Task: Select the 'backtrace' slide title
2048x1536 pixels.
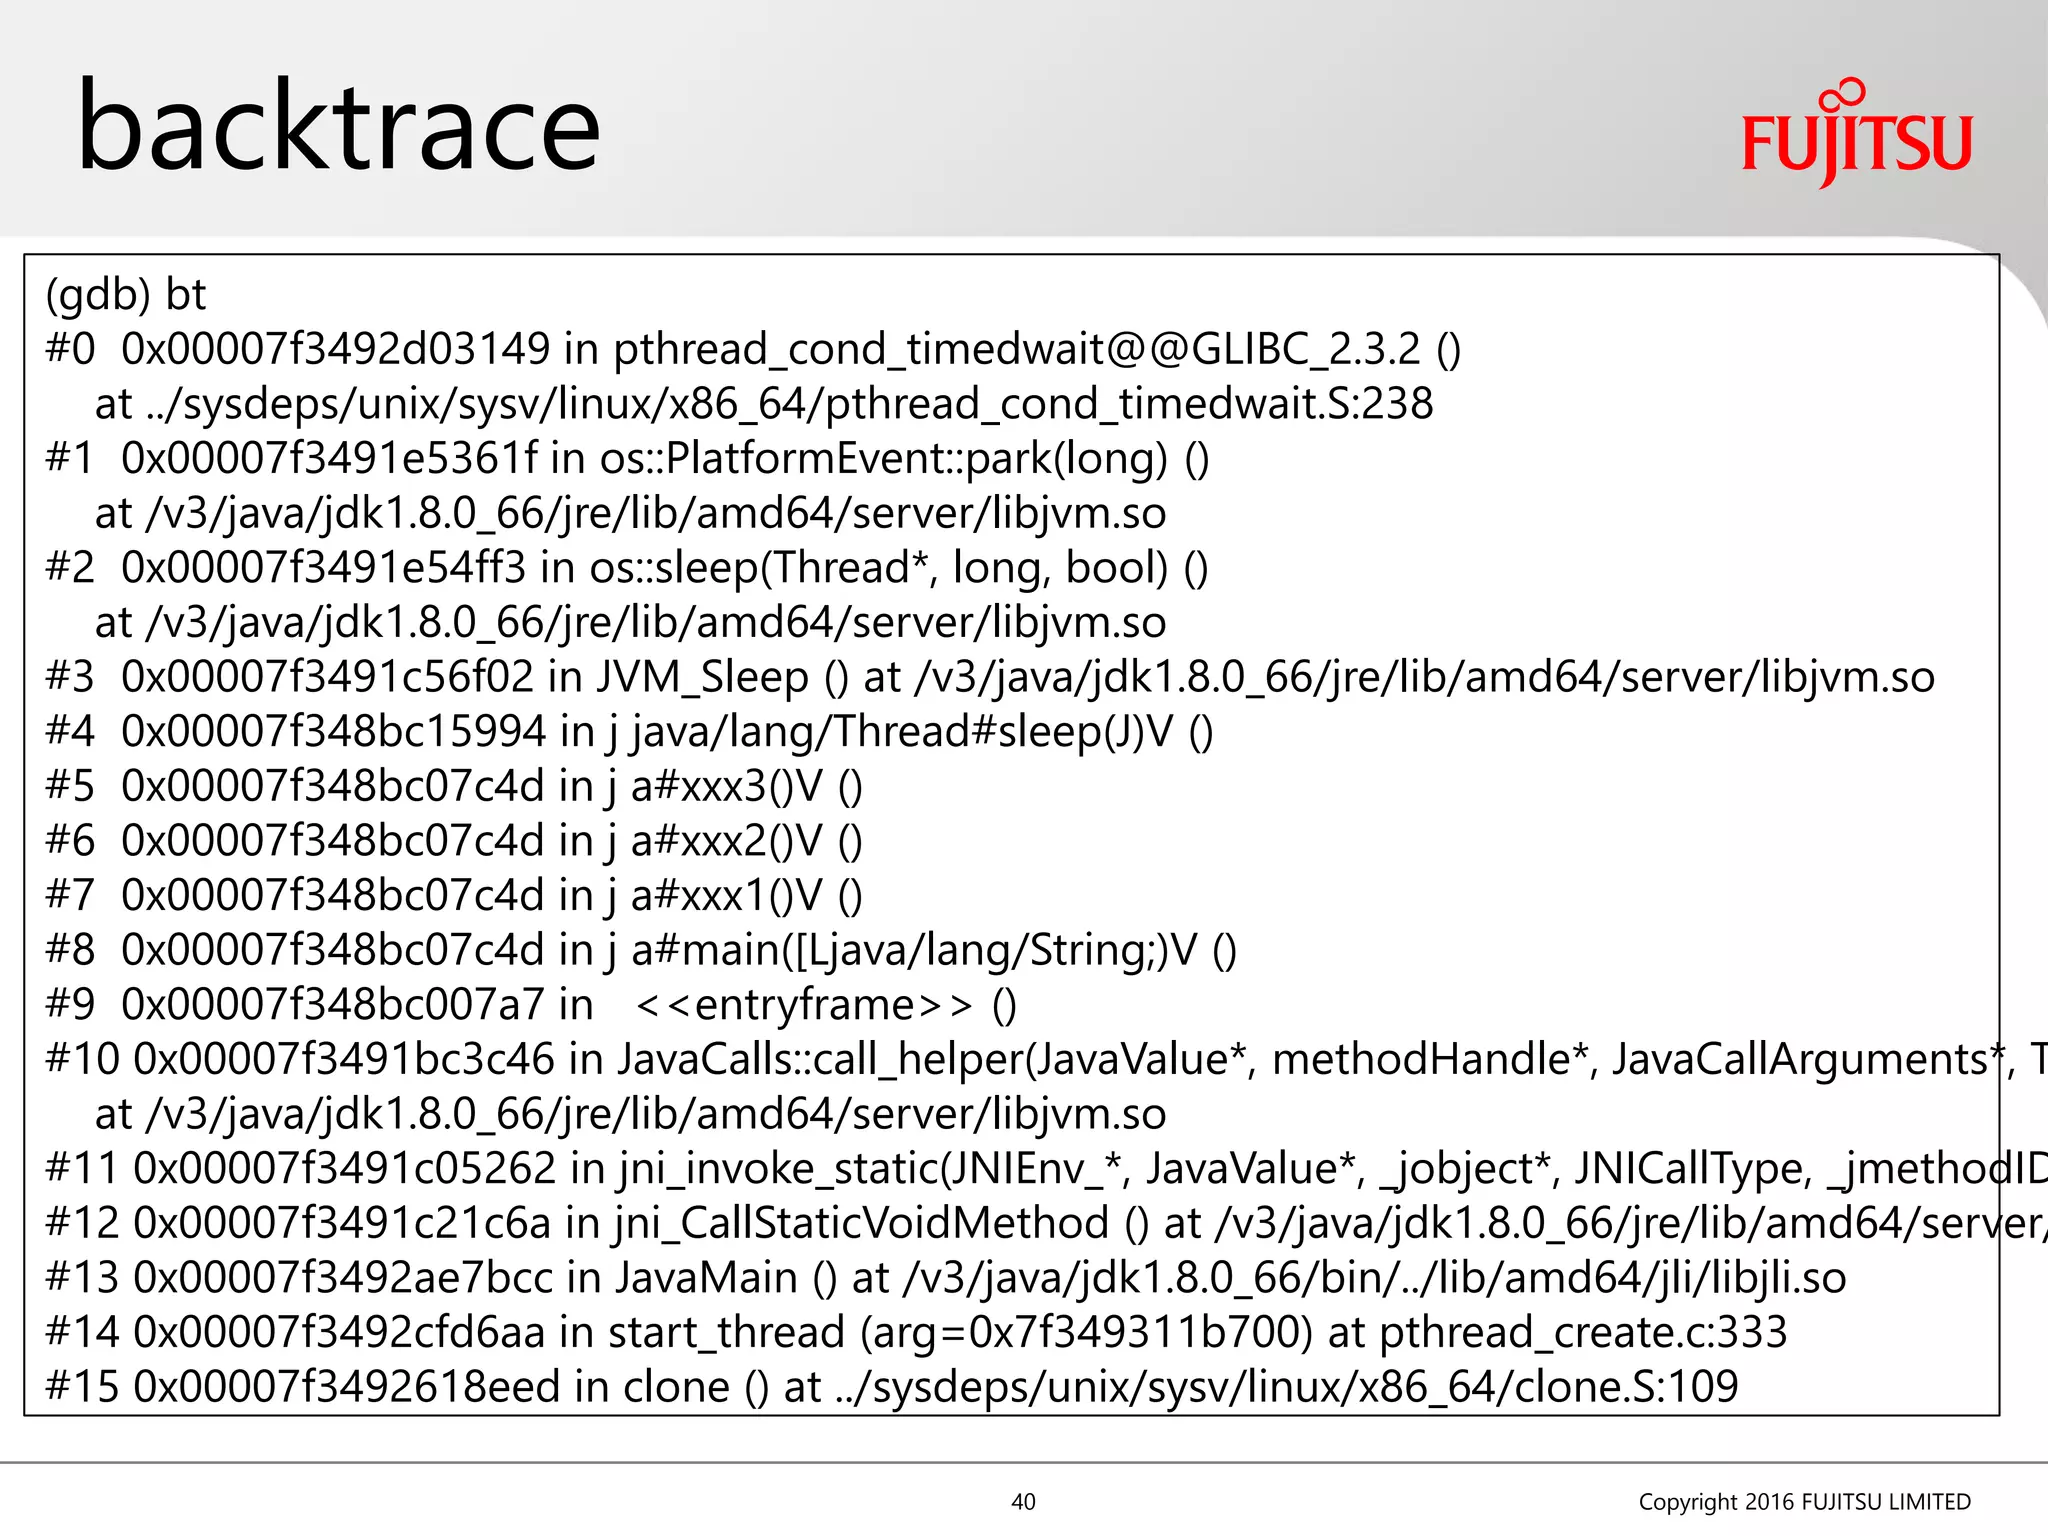Action: coord(338,127)
